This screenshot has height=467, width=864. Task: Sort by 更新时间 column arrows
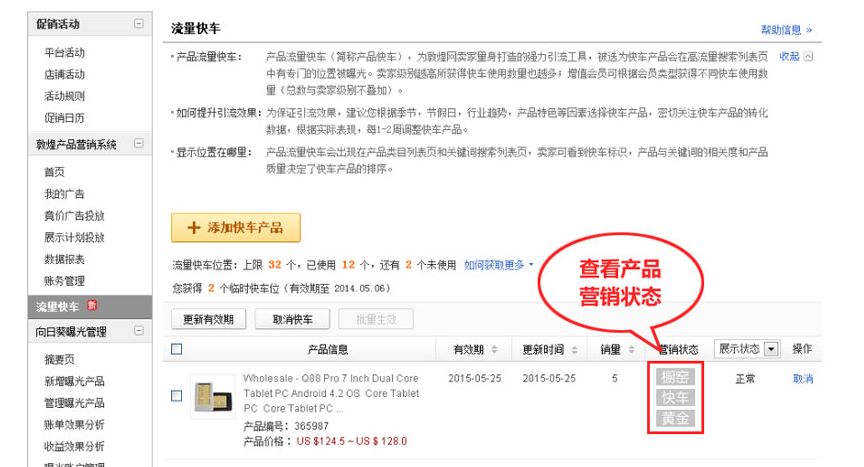[575, 350]
